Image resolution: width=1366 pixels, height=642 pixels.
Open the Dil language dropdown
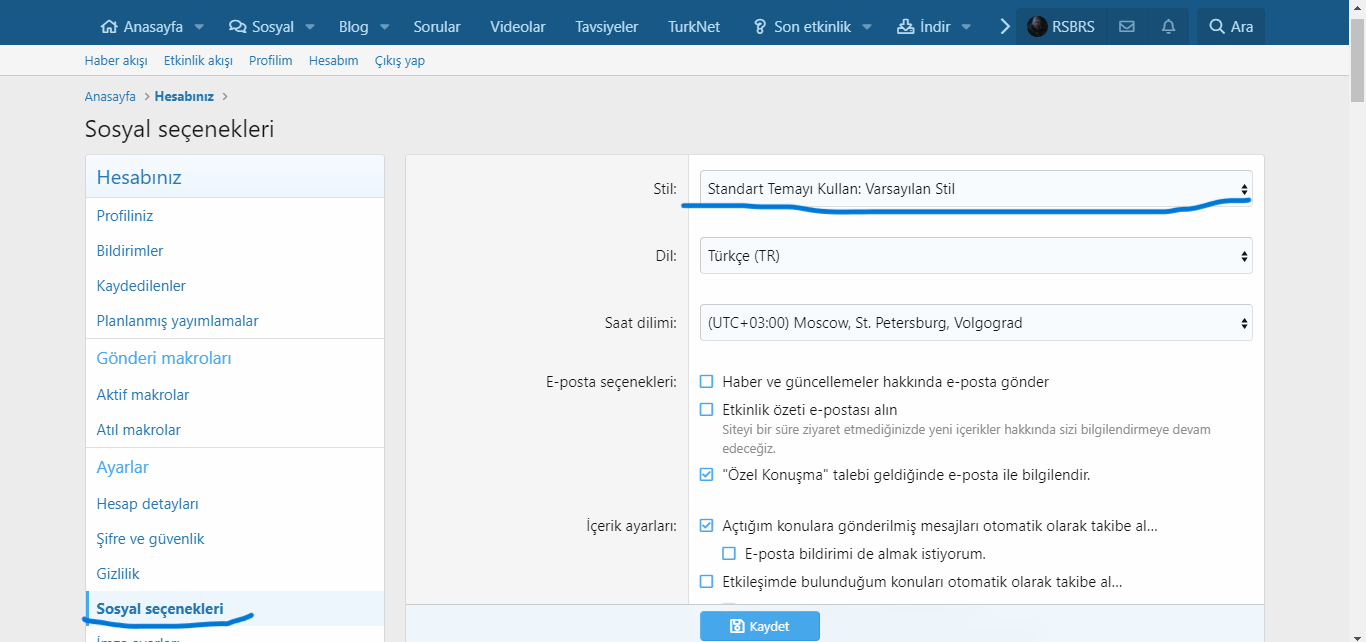pos(975,256)
